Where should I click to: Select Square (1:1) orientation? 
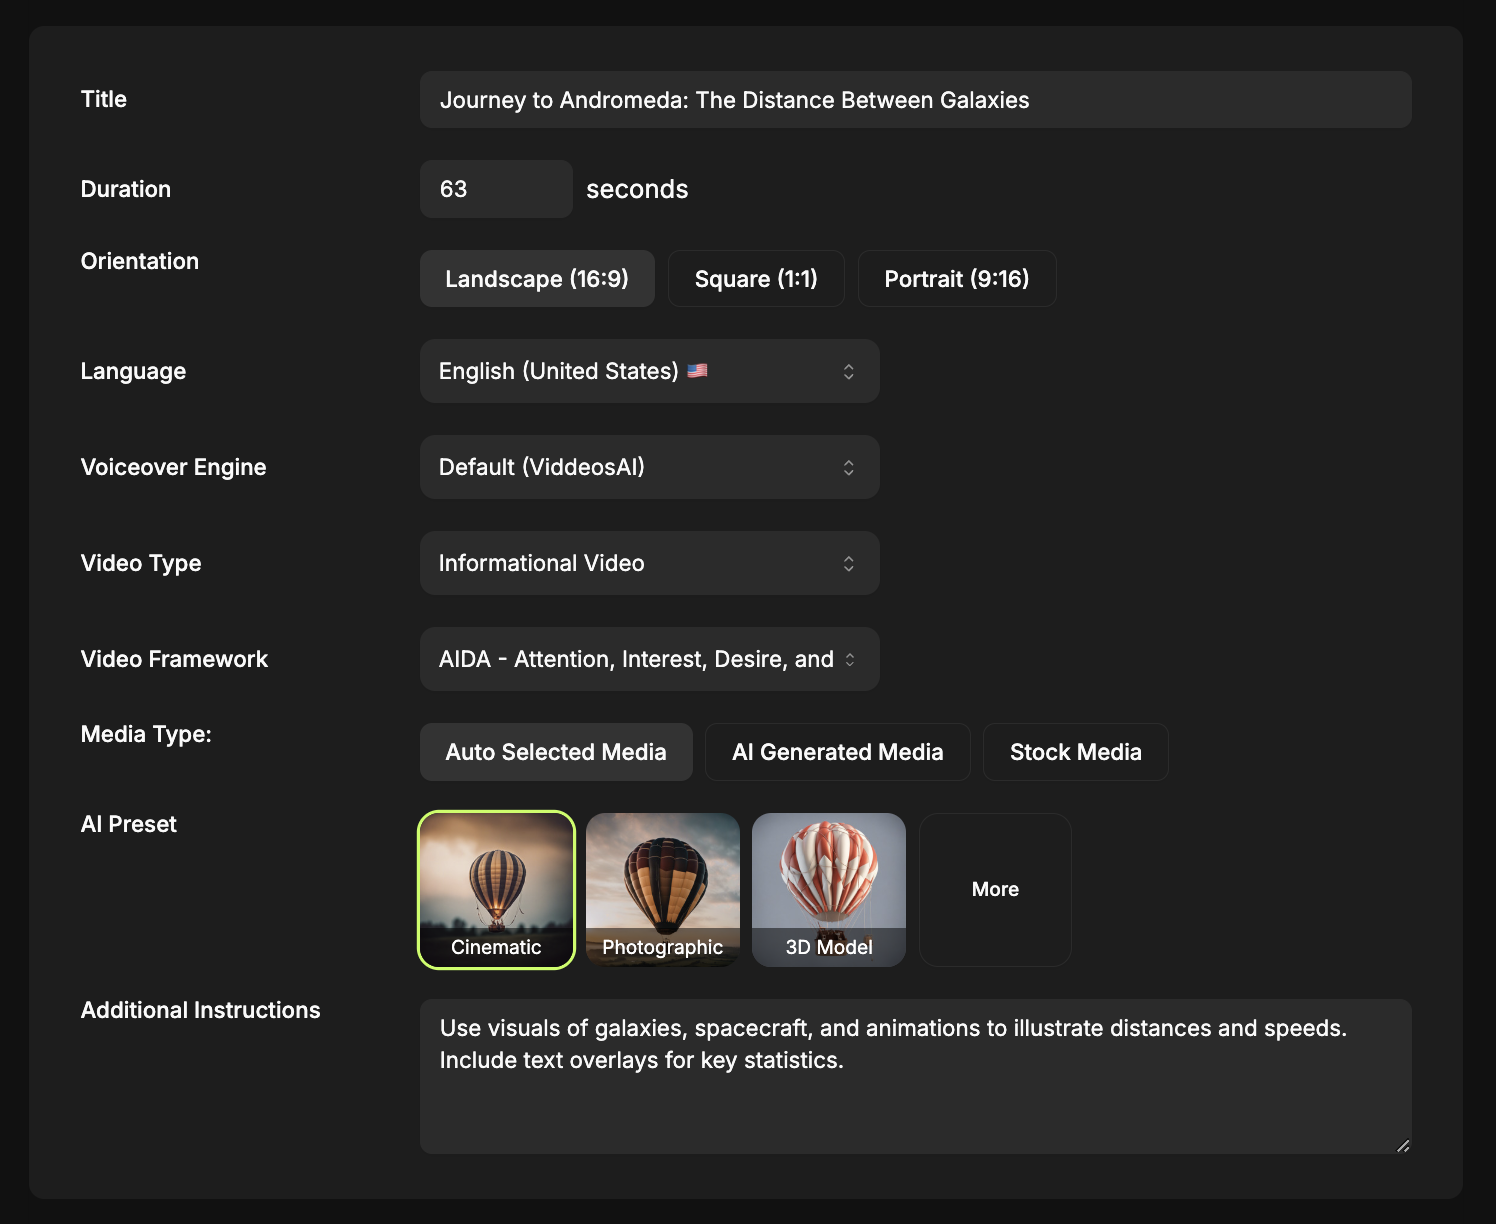coord(756,278)
